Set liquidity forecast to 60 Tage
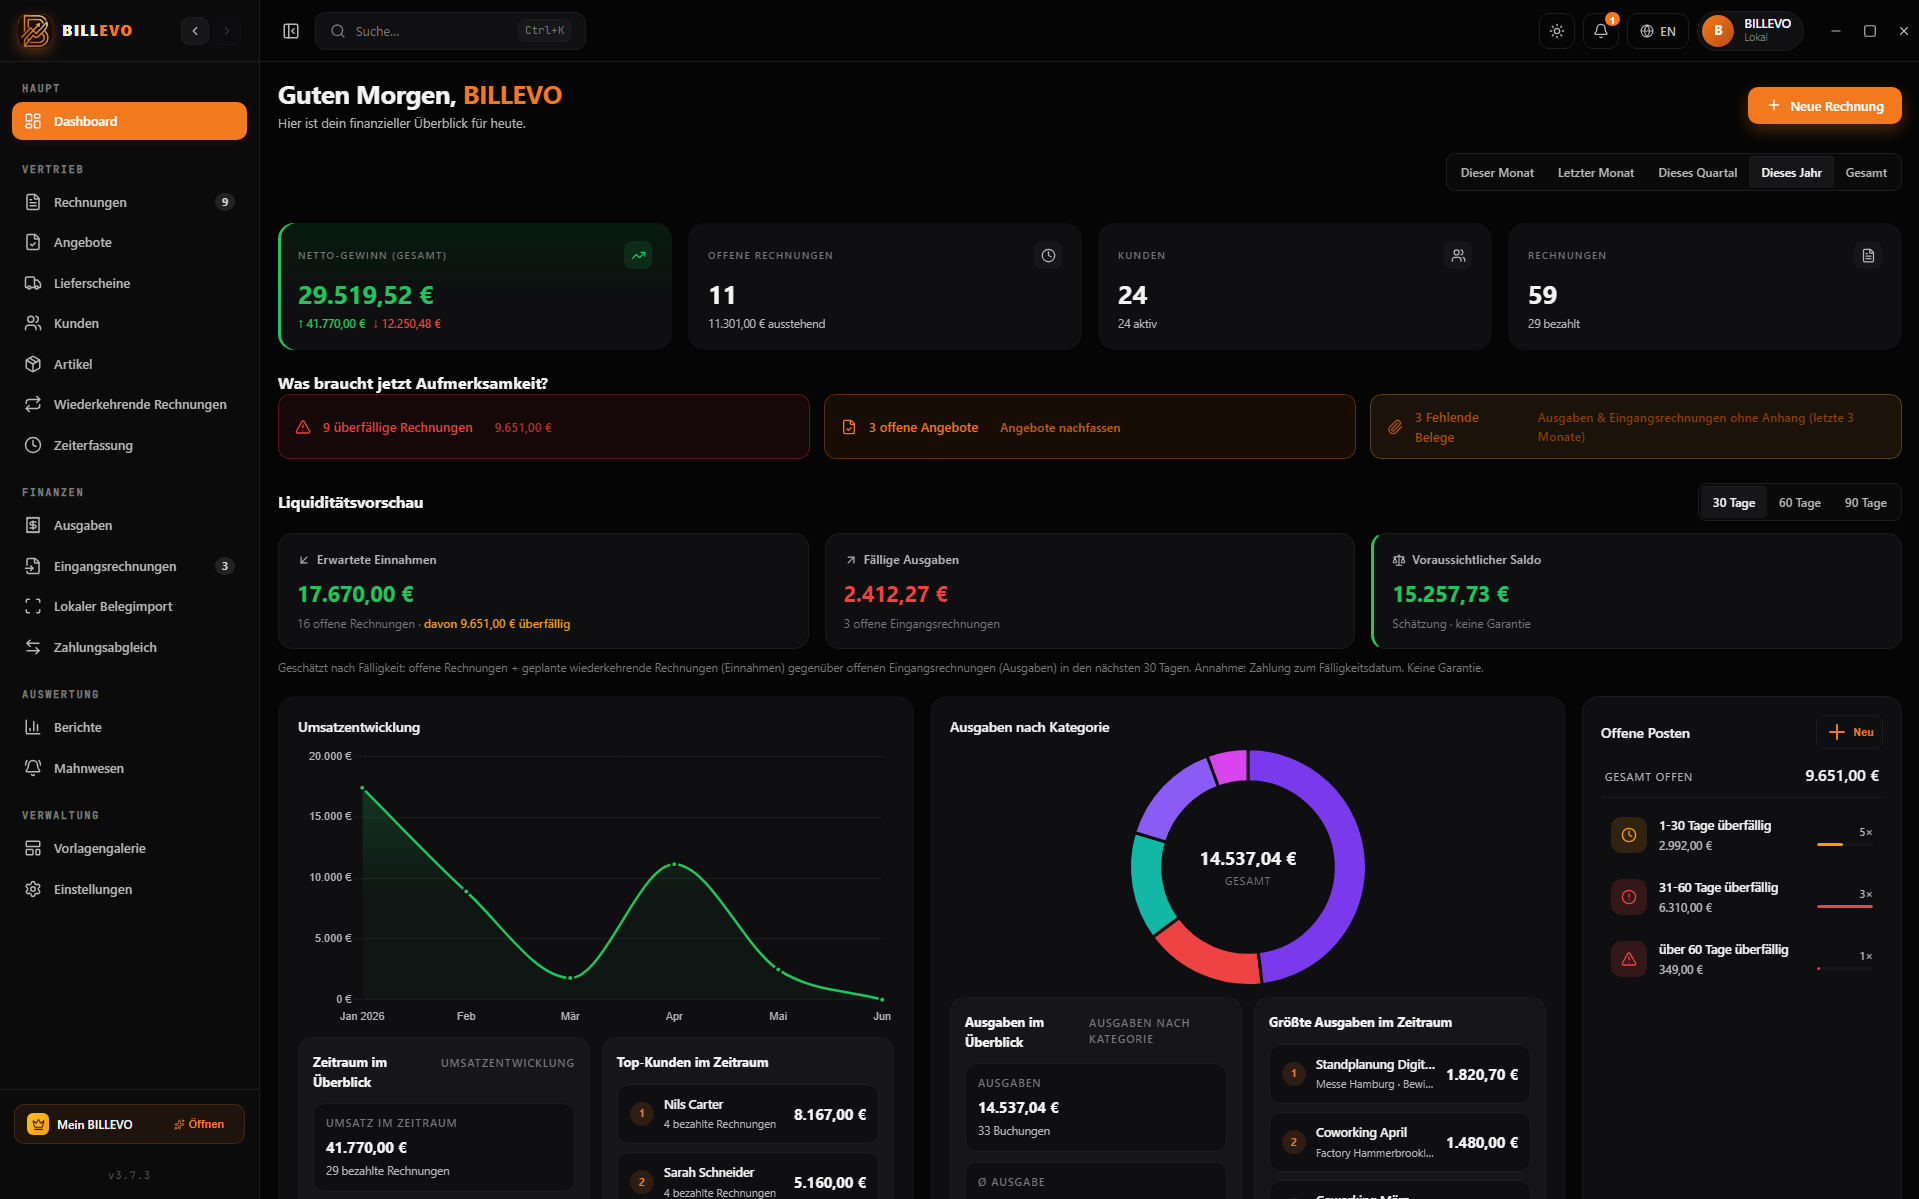Screen dimensions: 1919x1199 coord(1799,503)
